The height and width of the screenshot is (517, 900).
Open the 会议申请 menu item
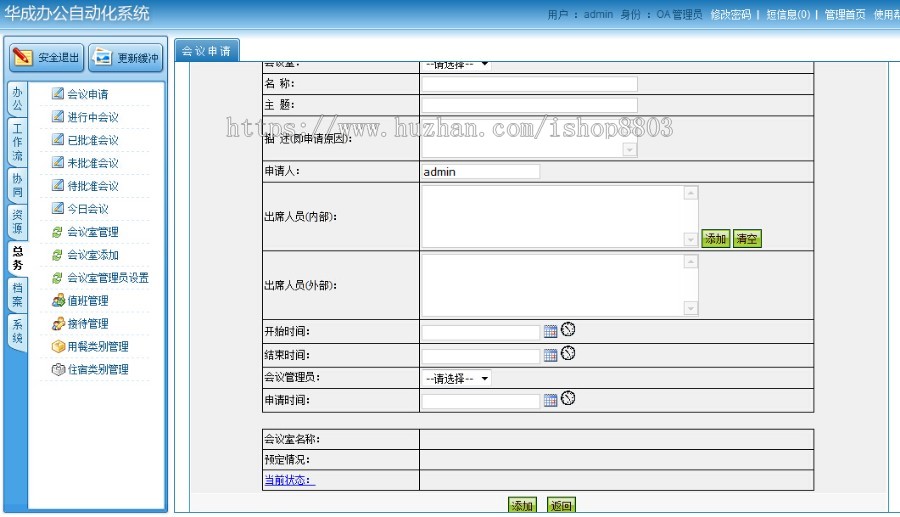87,94
